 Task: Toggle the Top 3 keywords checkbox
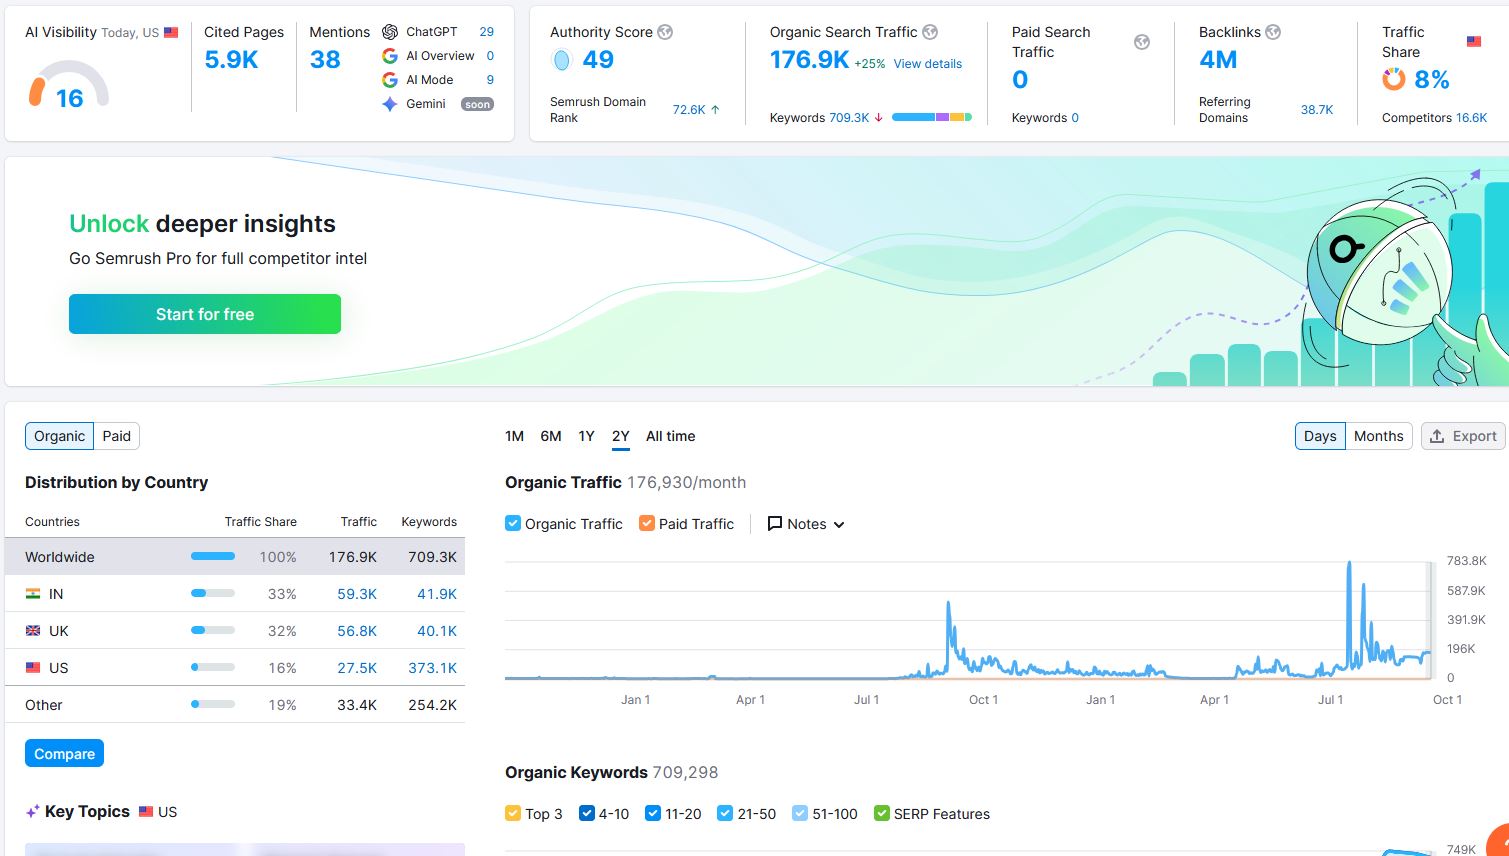[513, 813]
